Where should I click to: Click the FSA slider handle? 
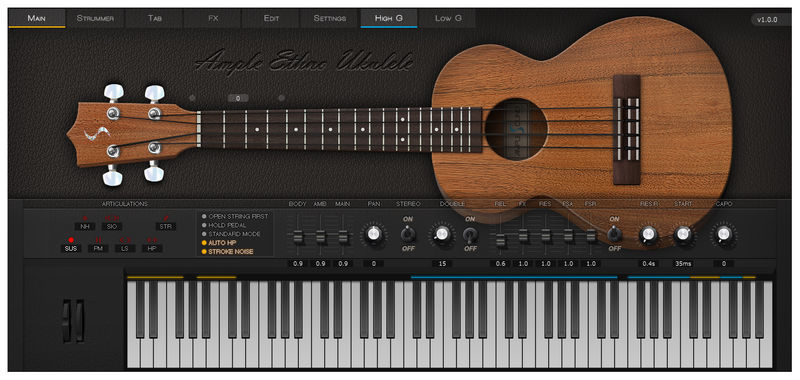click(568, 236)
